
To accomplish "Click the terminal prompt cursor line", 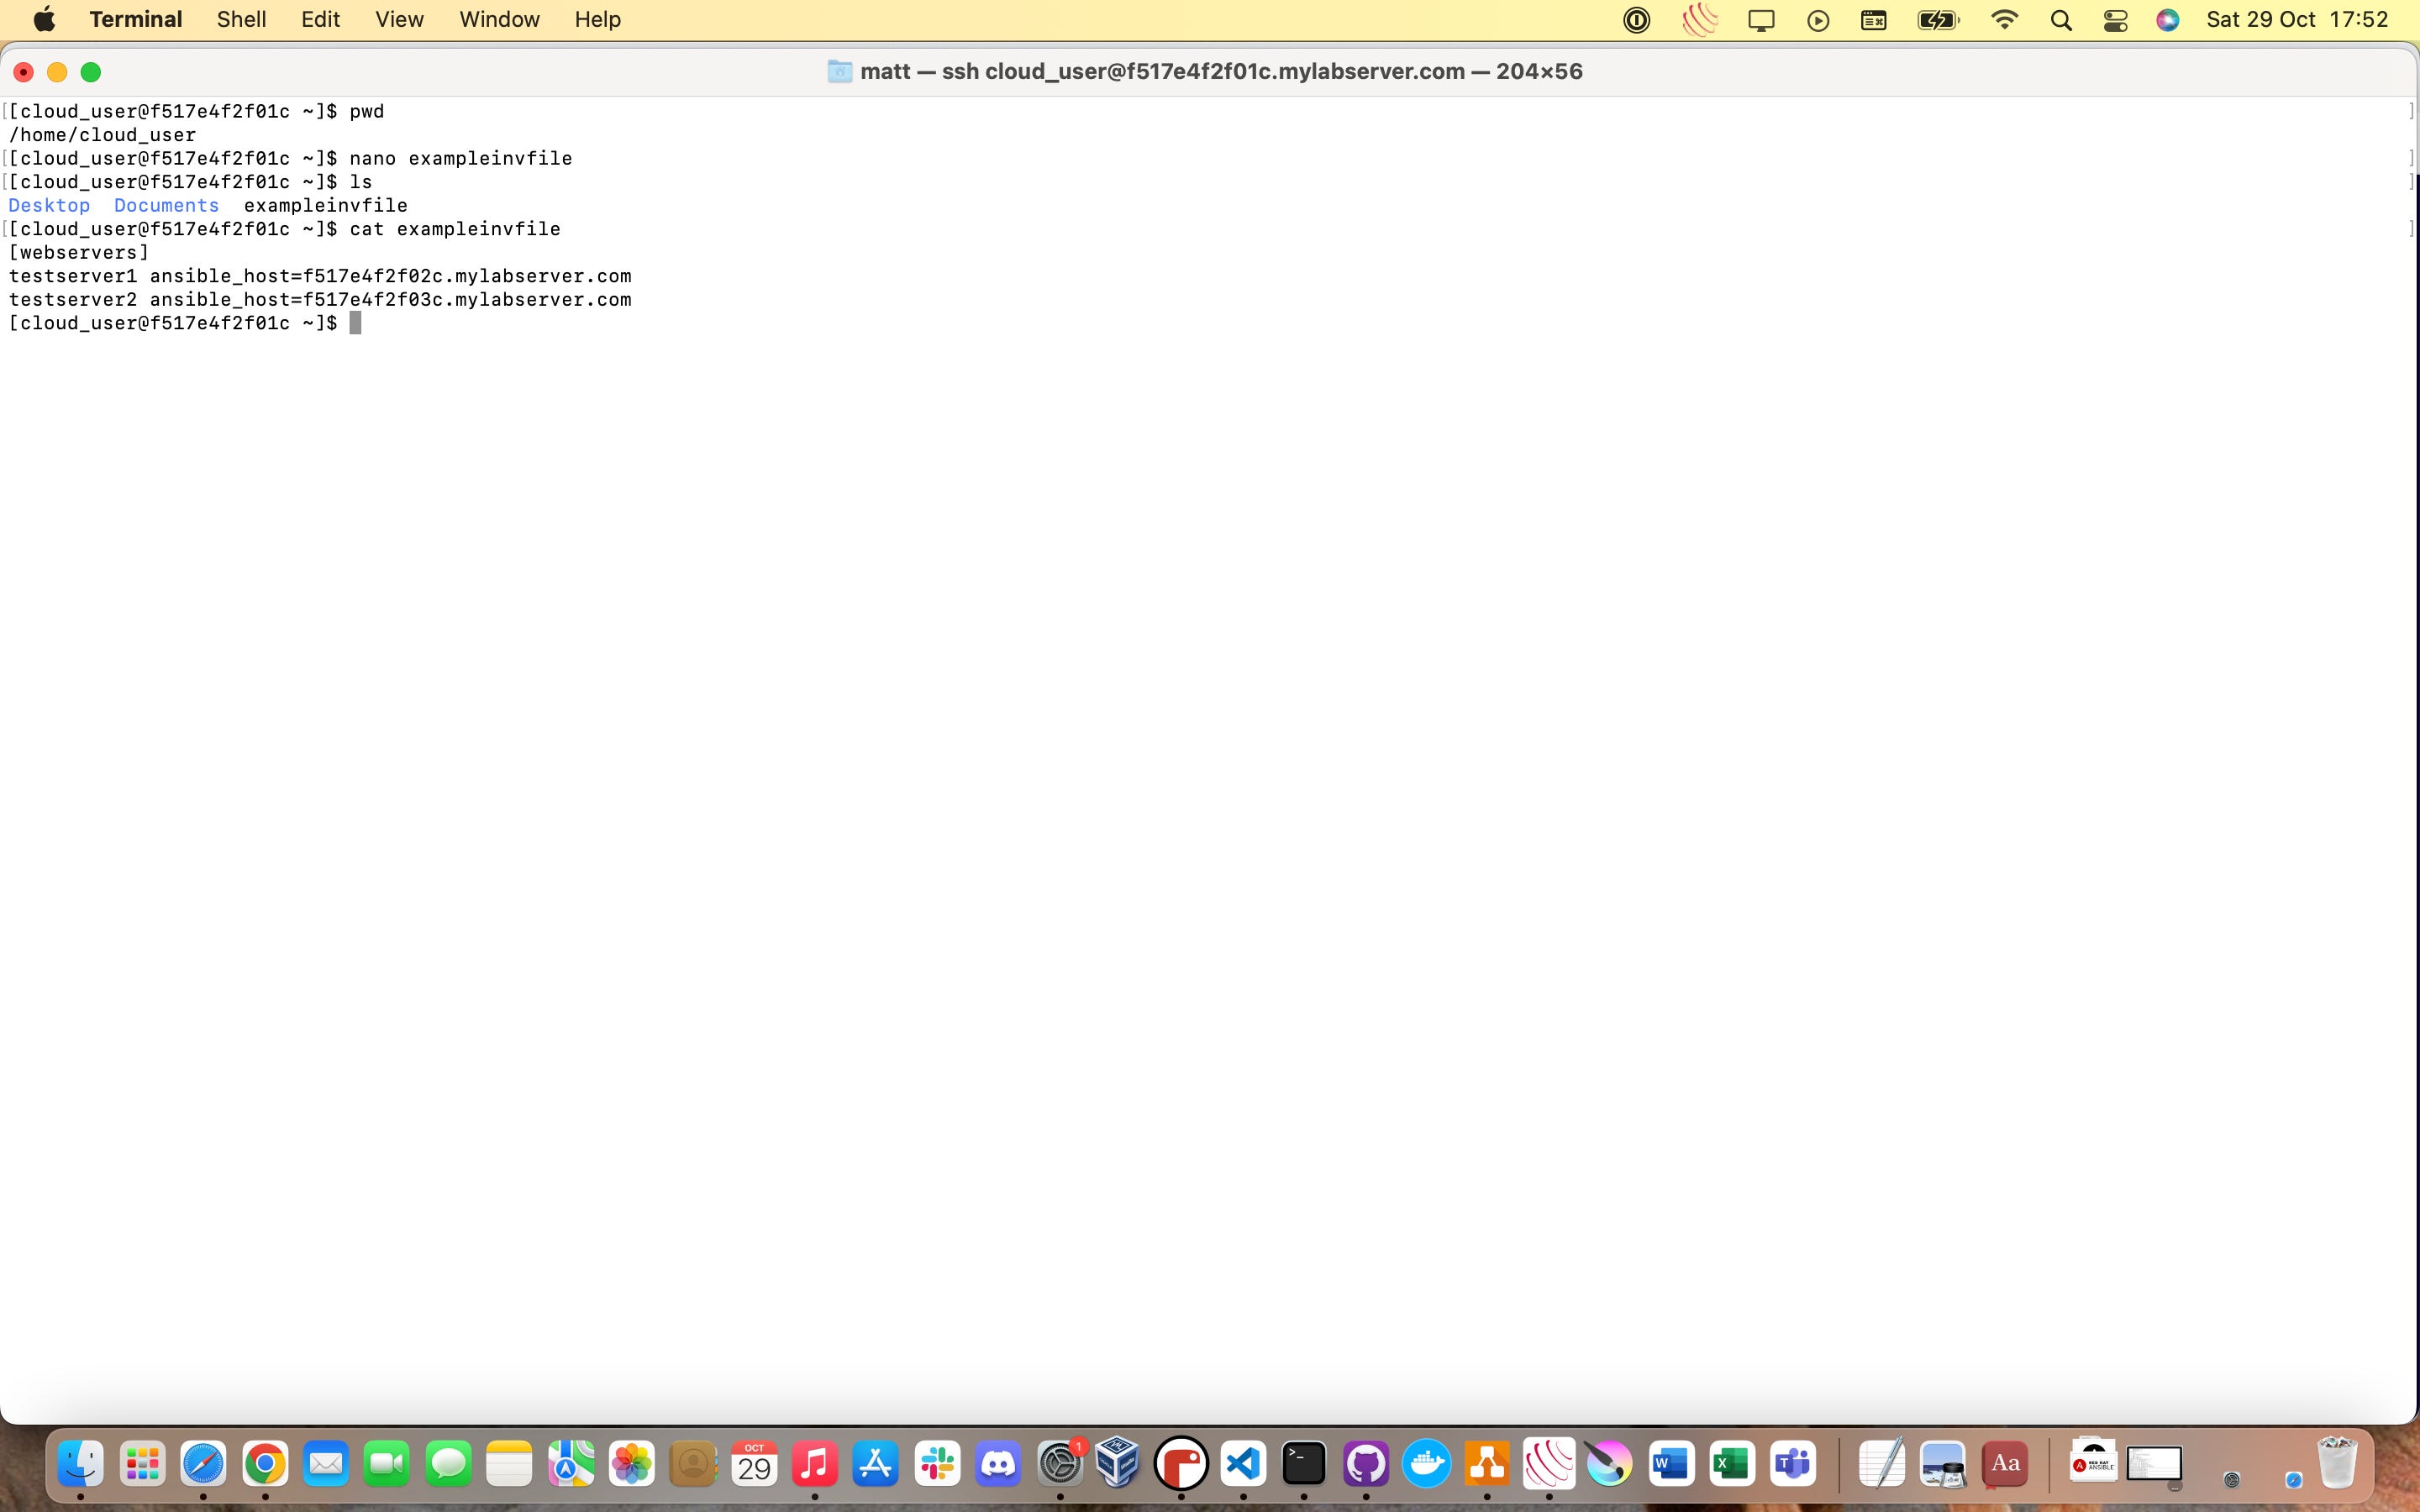I will [355, 323].
